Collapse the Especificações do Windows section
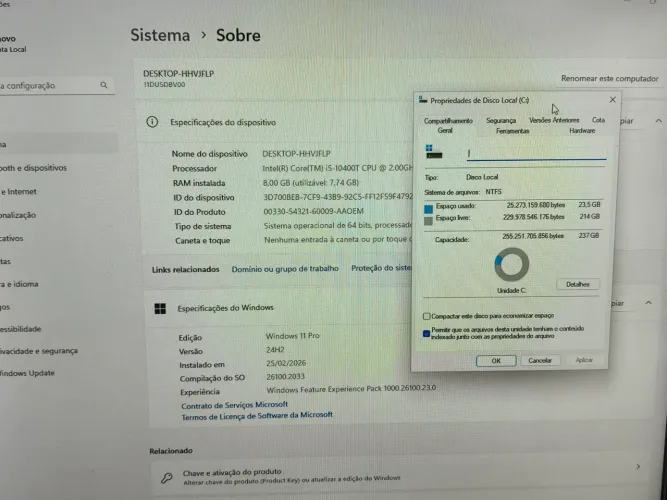Screen dimensions: 667x500 648,303
